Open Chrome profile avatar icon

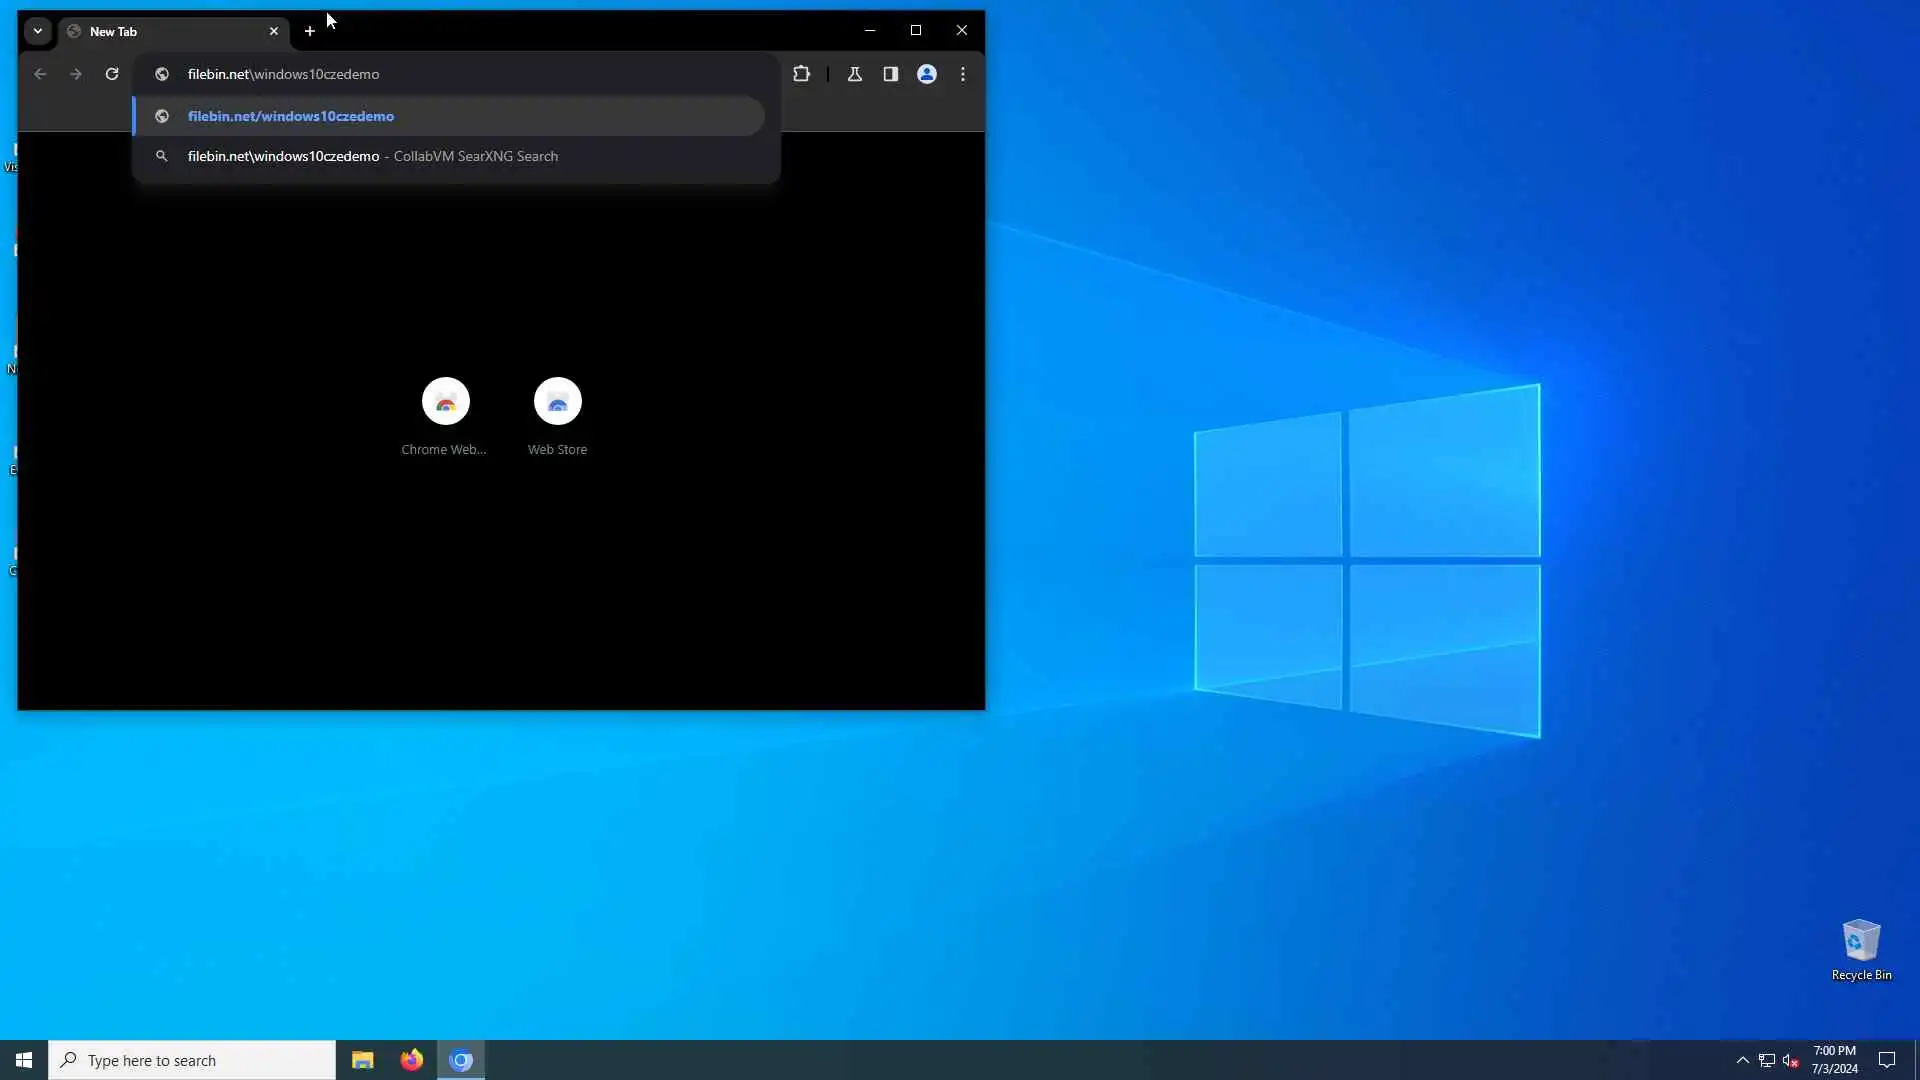coord(927,74)
